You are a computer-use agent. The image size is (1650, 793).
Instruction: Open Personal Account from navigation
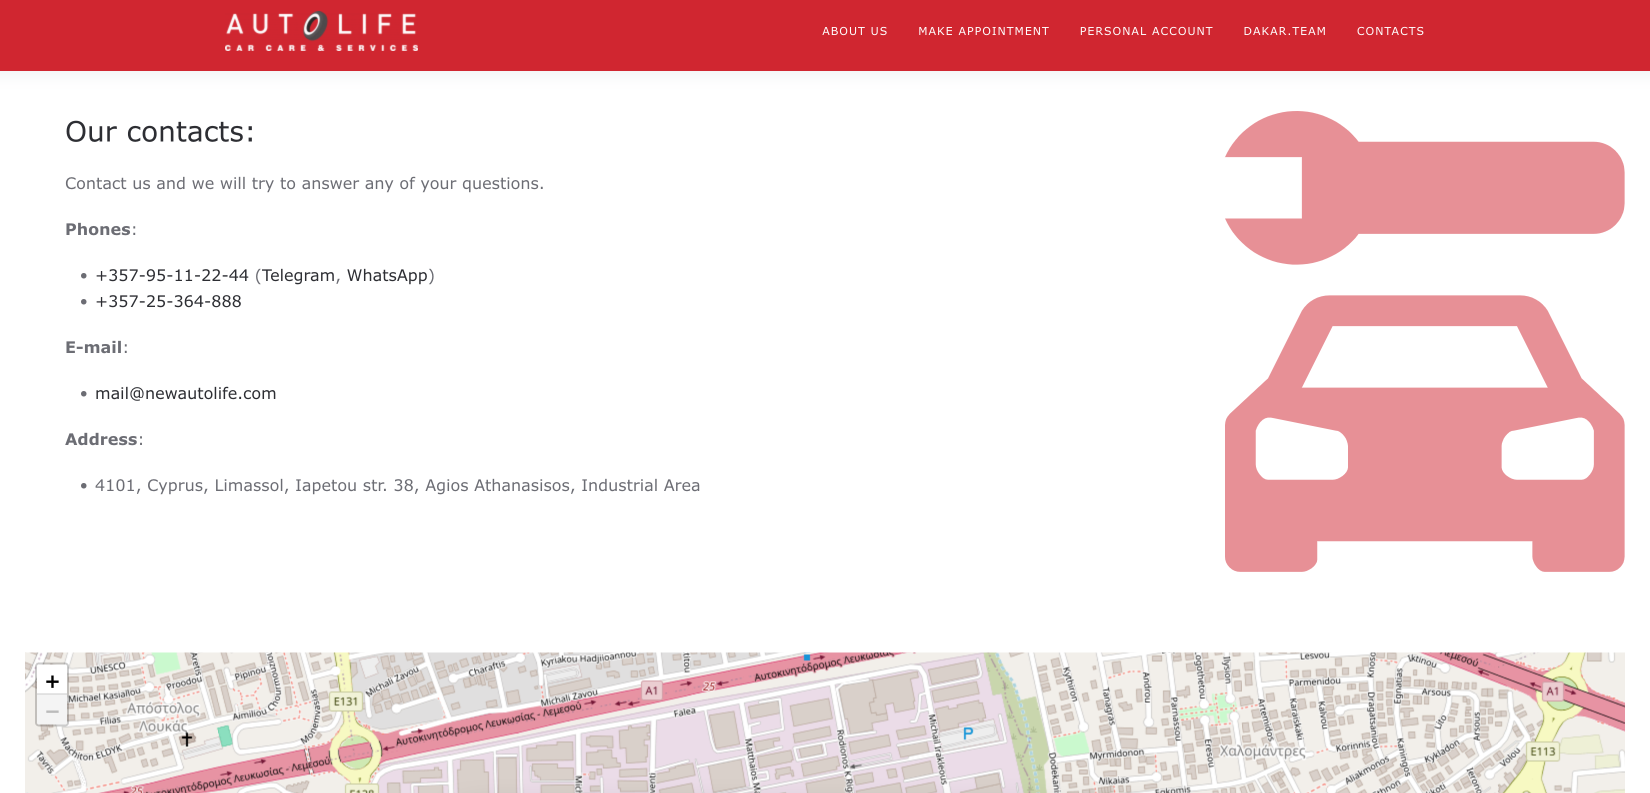[1146, 31]
